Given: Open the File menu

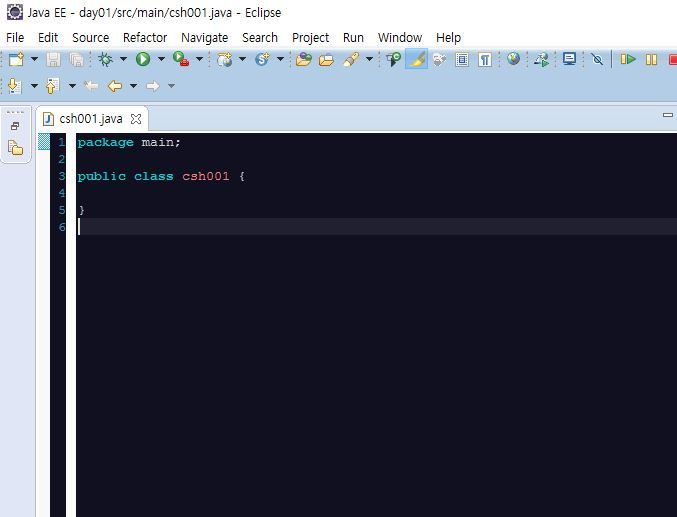Looking at the screenshot, I should pos(15,38).
